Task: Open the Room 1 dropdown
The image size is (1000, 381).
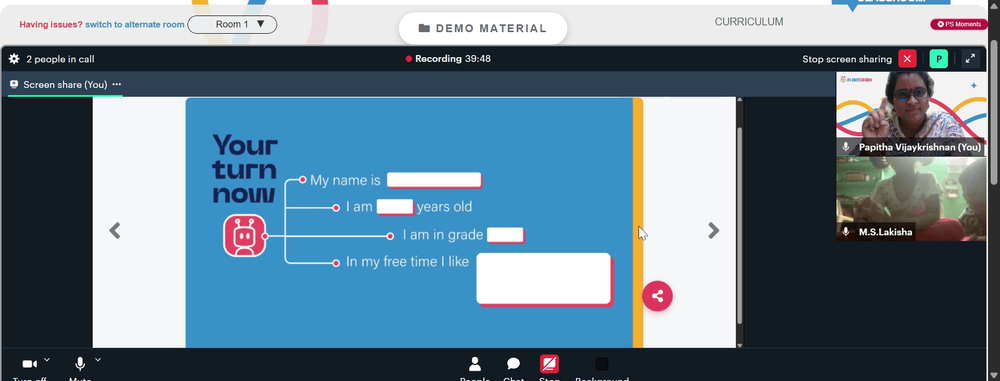Action: click(232, 24)
